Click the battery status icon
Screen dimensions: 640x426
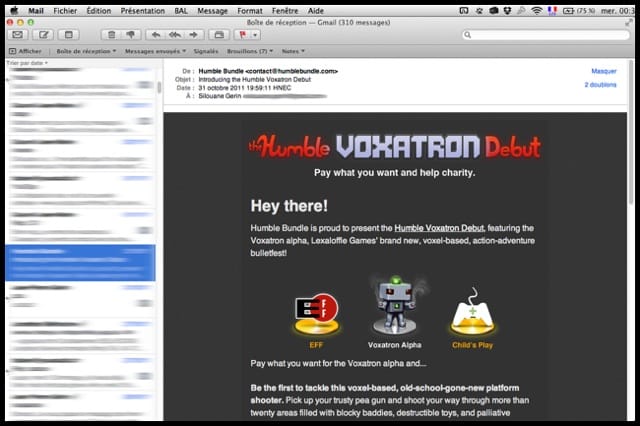[x=568, y=11]
